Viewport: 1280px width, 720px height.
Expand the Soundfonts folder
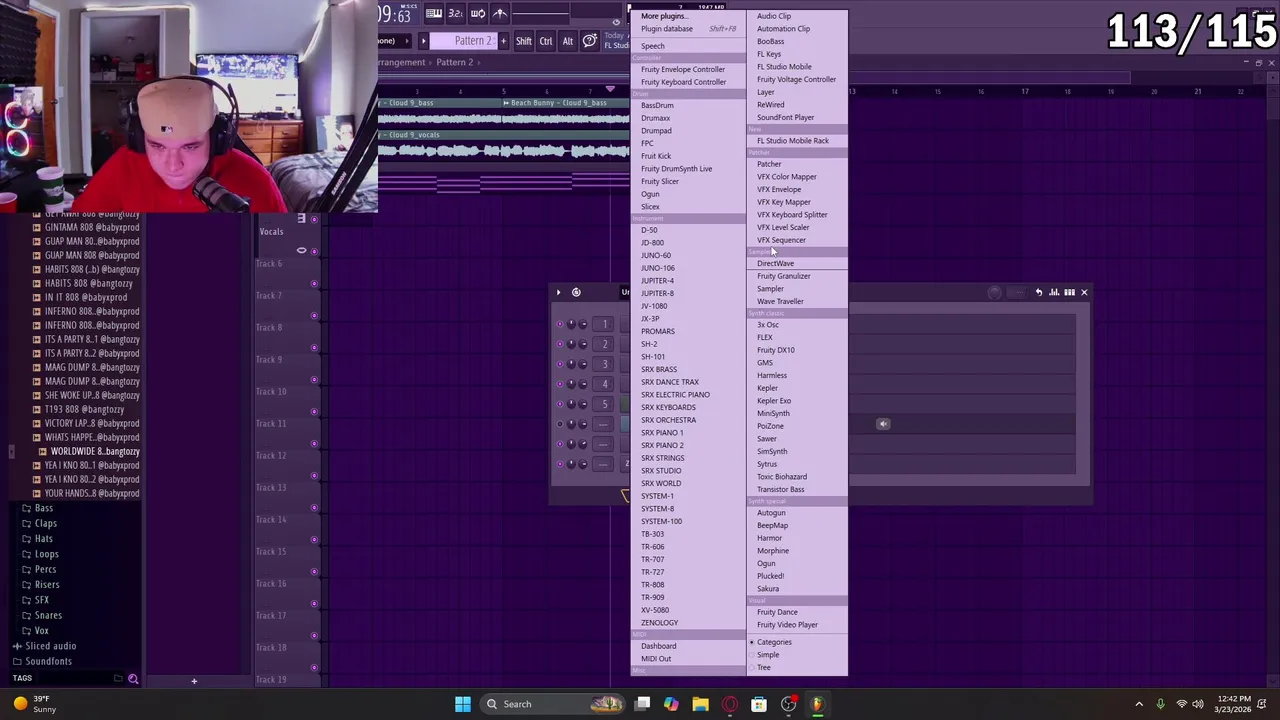(48, 661)
